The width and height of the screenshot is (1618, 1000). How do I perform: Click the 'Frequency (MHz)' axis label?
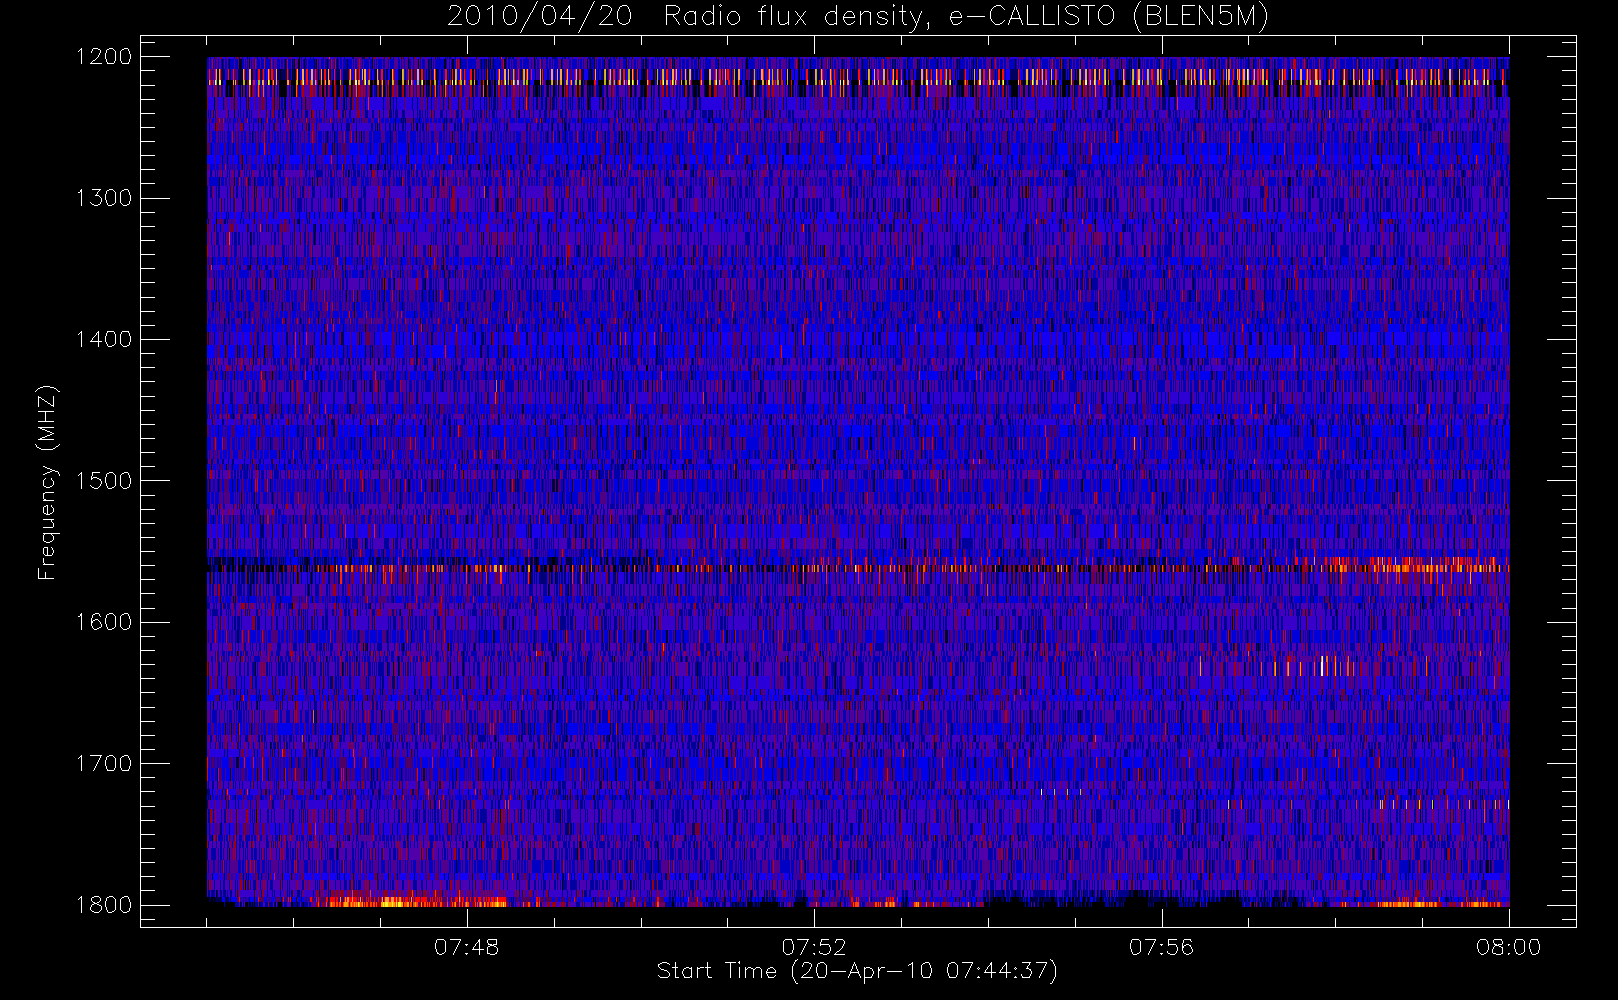(46, 482)
